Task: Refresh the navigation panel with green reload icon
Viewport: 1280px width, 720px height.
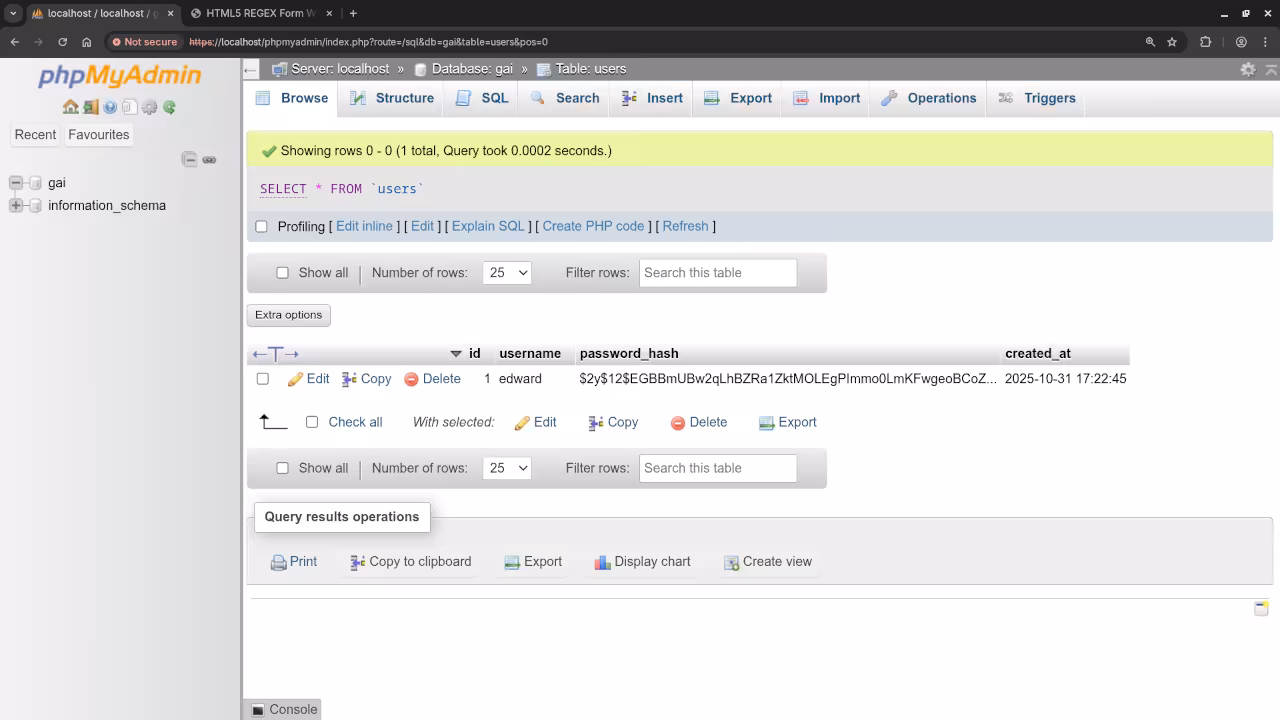Action: click(168, 108)
